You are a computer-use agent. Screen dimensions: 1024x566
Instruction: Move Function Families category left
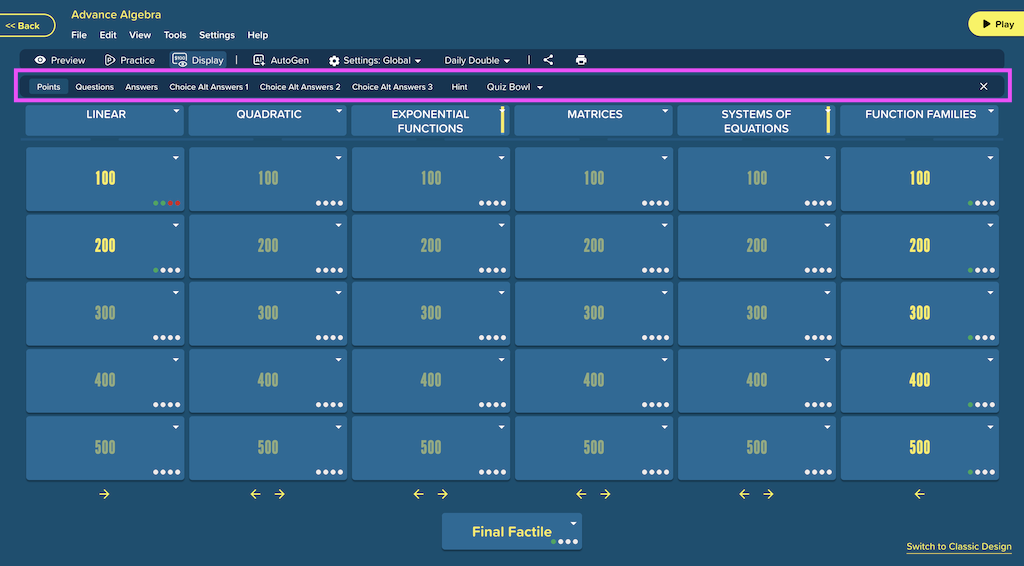920,494
